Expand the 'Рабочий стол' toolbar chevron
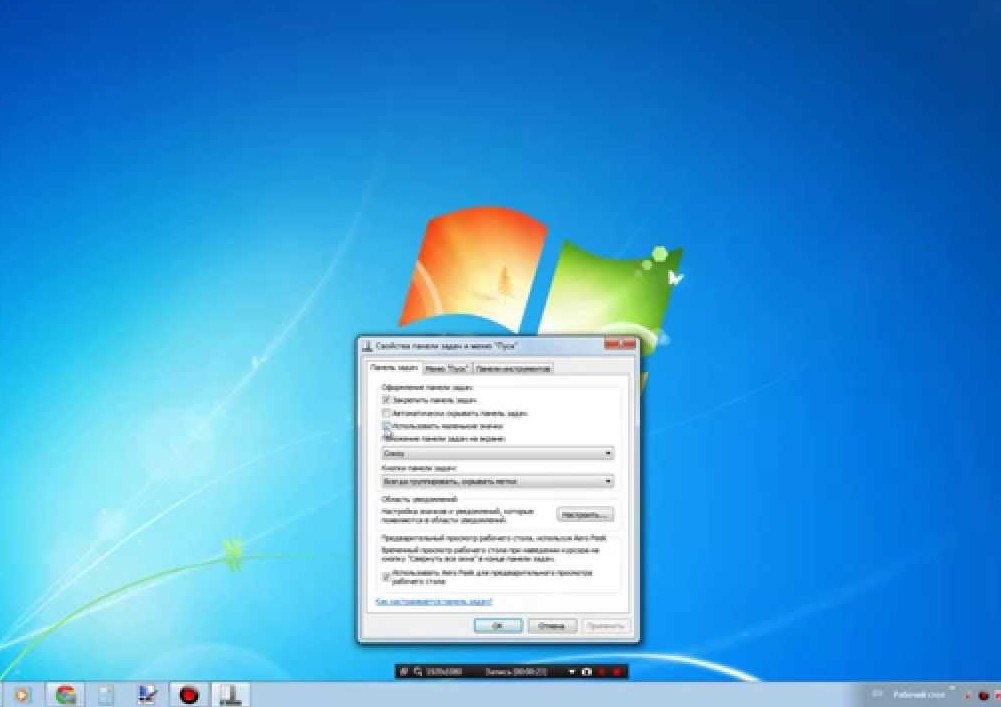This screenshot has width=1001, height=707. 952,688
